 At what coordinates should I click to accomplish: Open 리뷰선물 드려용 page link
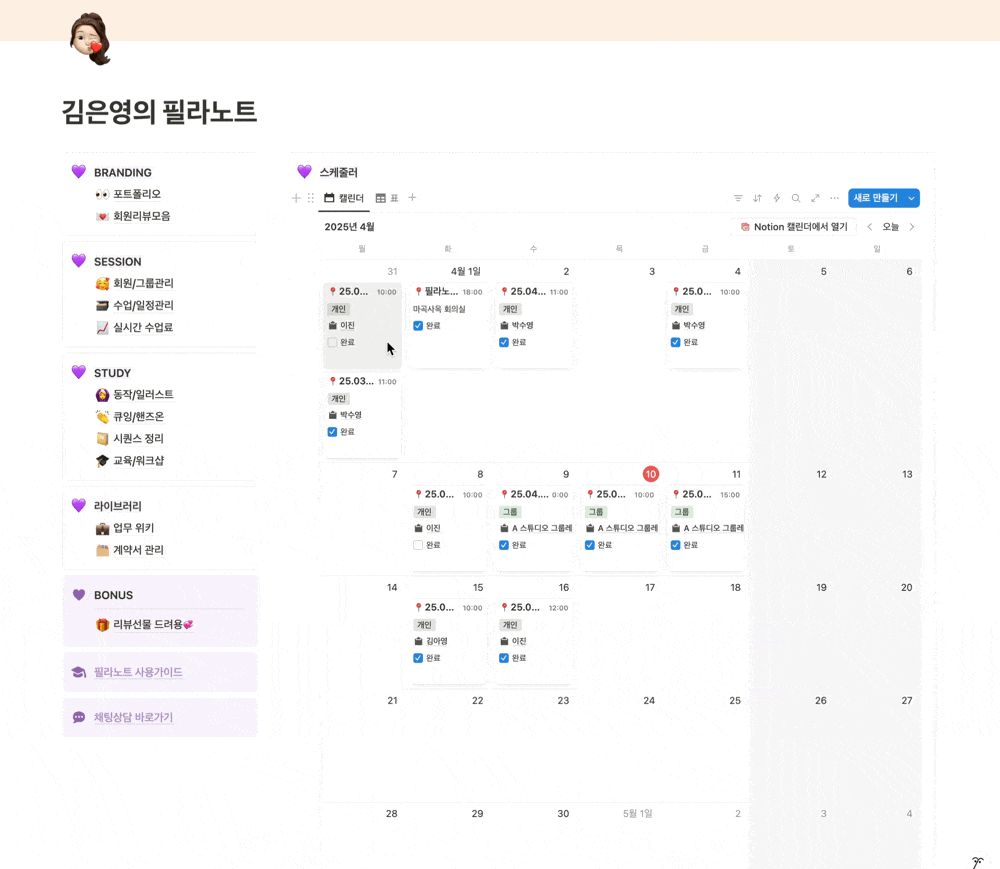coord(153,625)
